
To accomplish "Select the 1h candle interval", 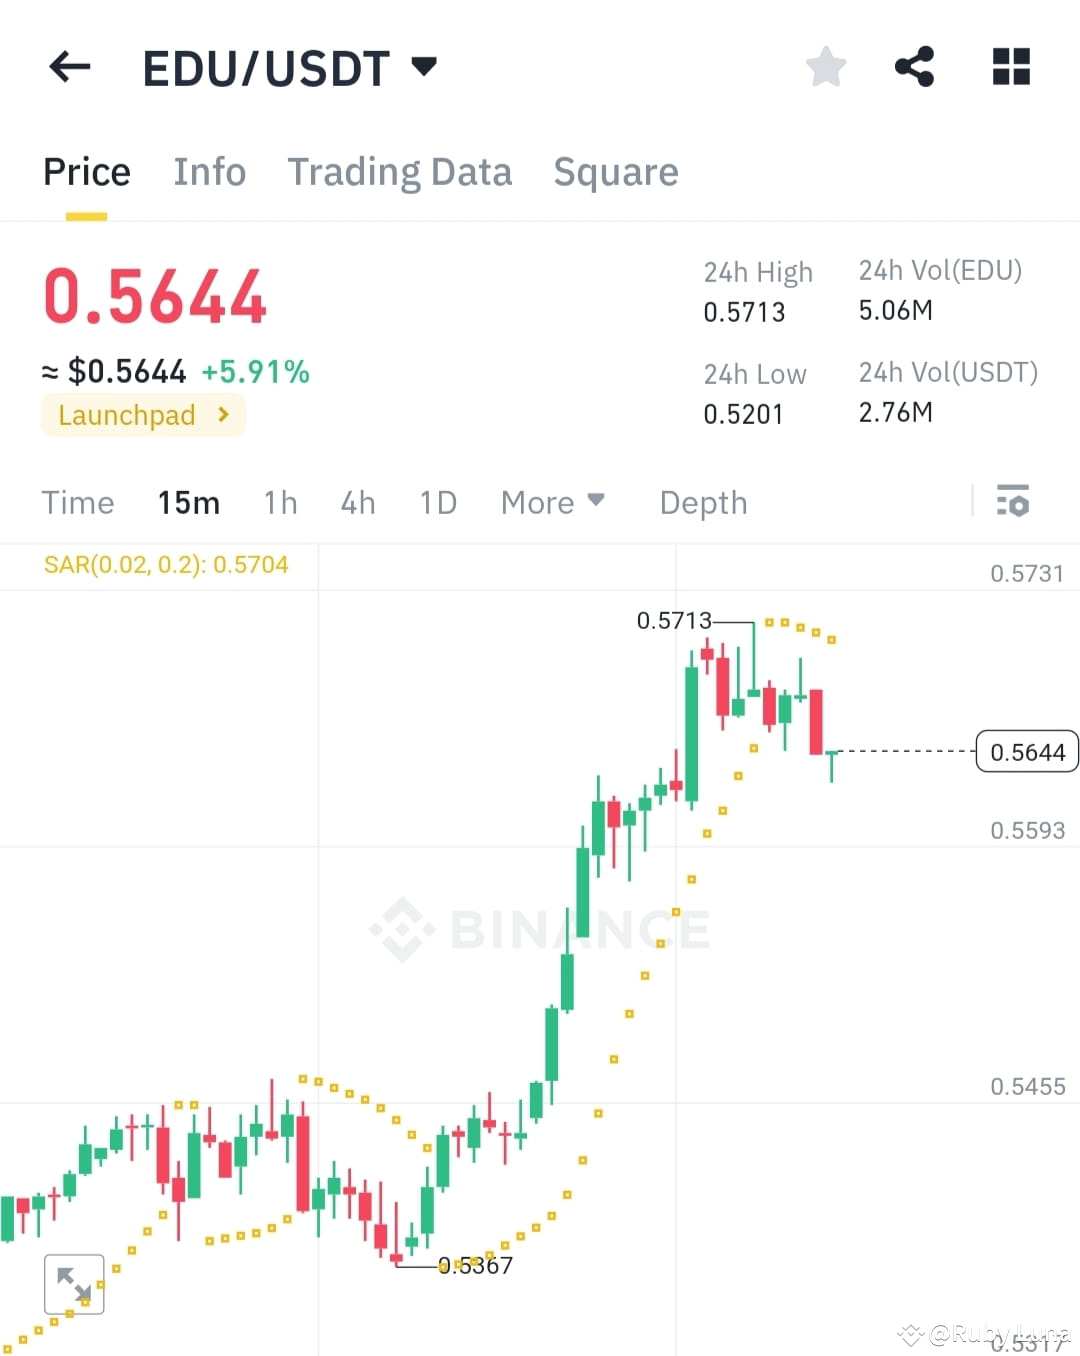I will click(x=280, y=503).
